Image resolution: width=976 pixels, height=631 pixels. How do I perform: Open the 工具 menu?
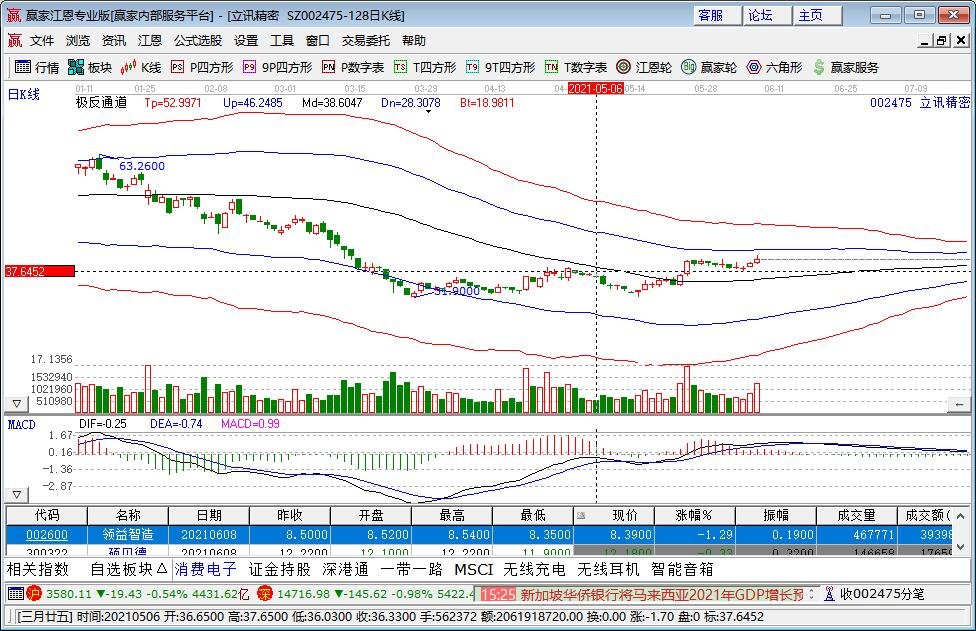(x=282, y=40)
